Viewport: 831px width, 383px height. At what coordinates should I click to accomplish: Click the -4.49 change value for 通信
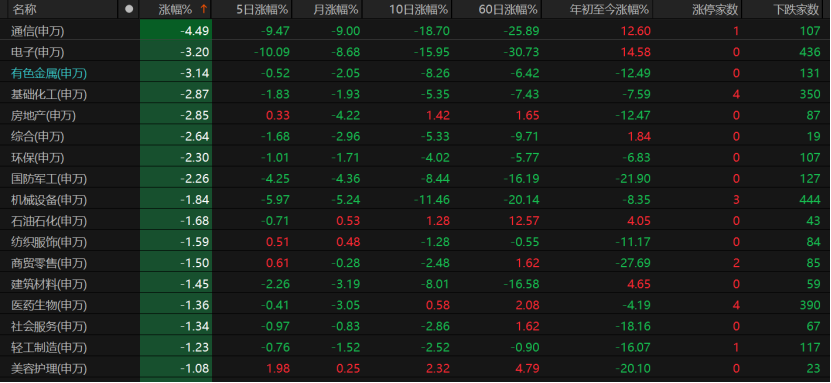point(195,31)
